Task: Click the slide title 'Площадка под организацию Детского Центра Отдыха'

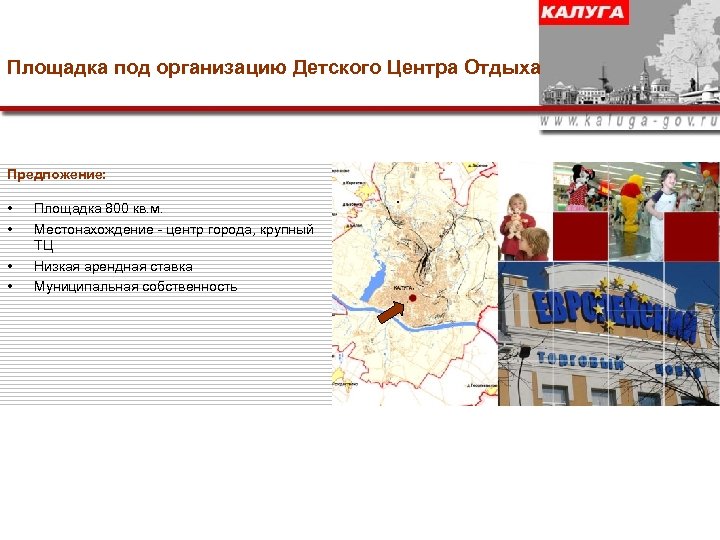Action: (273, 68)
